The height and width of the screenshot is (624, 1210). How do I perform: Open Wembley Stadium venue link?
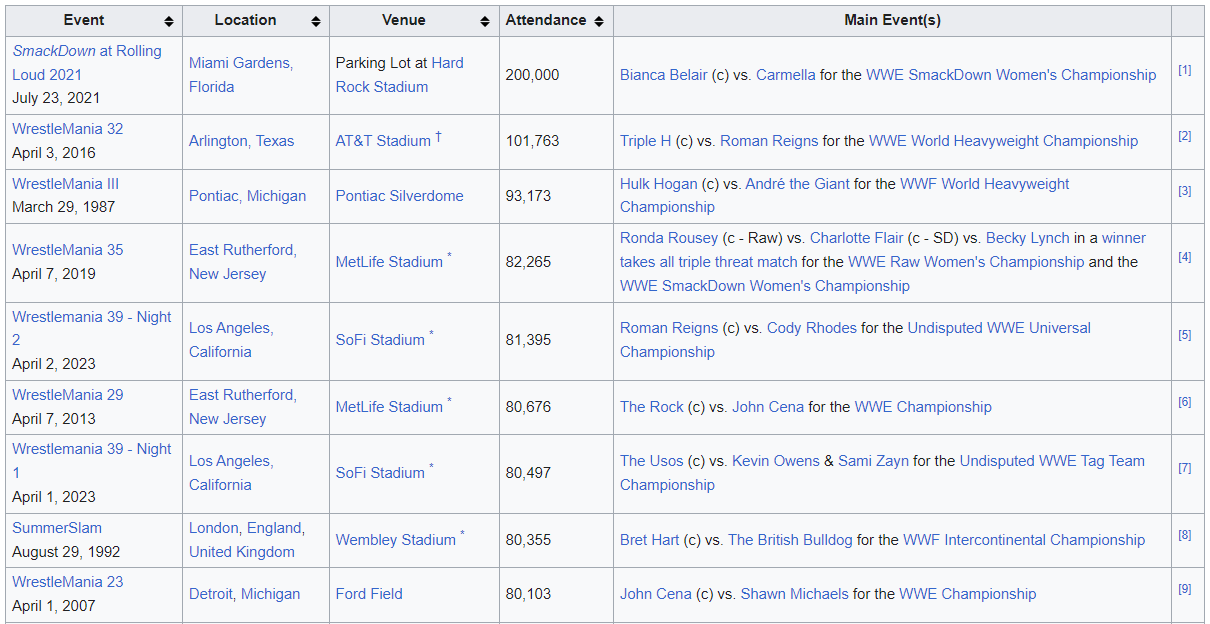(396, 539)
